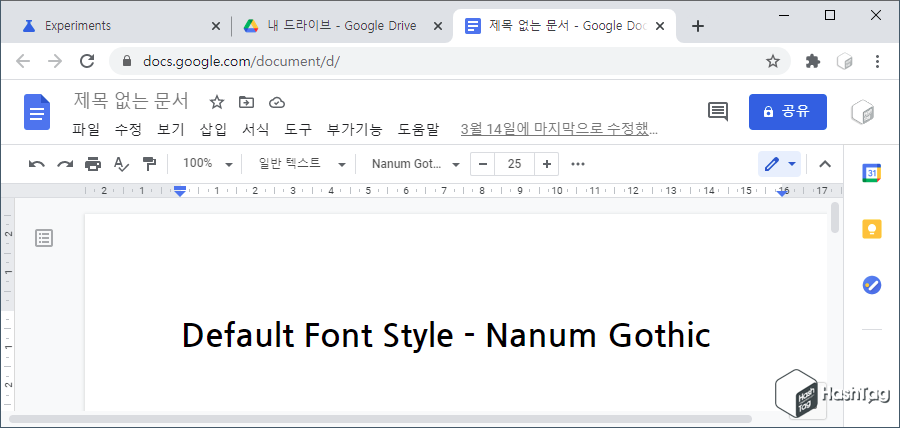Decrease font size with minus button
Viewport: 900px width, 428px height.
(483, 164)
